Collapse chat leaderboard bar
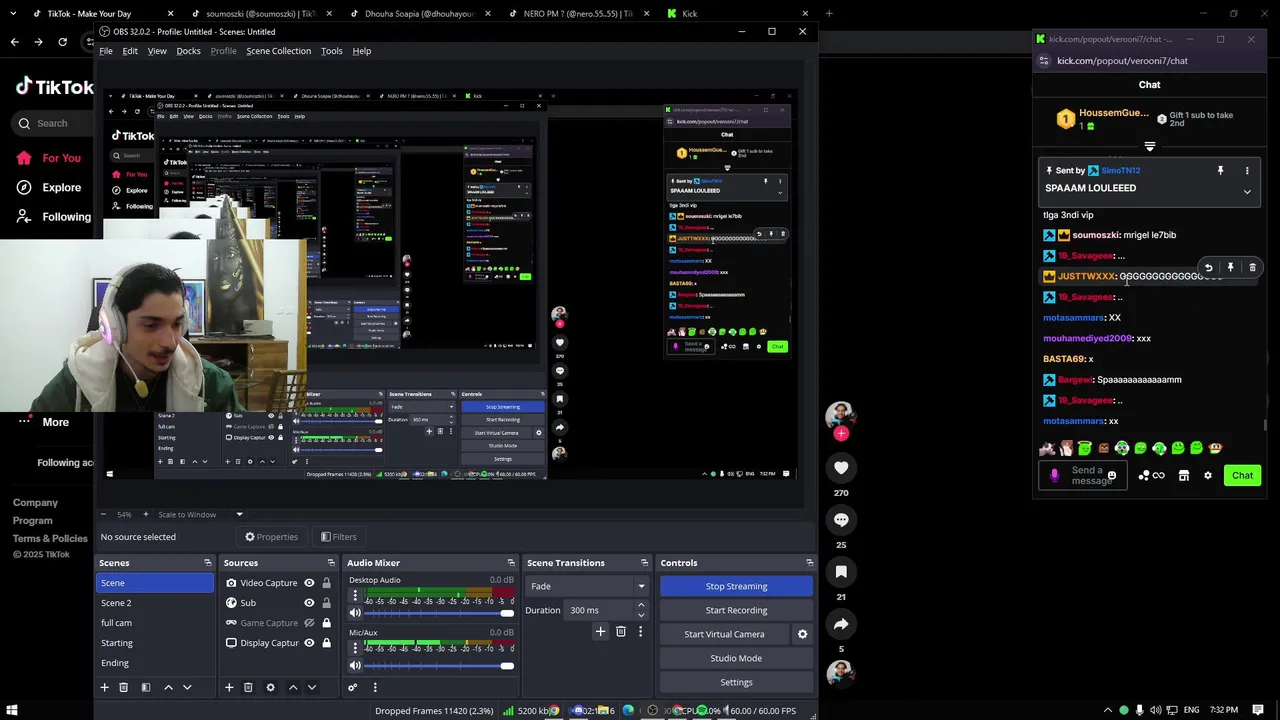1280x720 pixels. (1149, 147)
